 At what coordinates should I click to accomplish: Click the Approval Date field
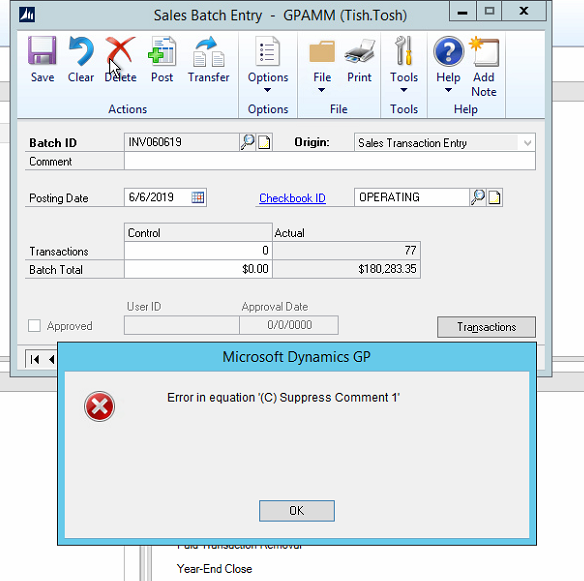pos(289,325)
